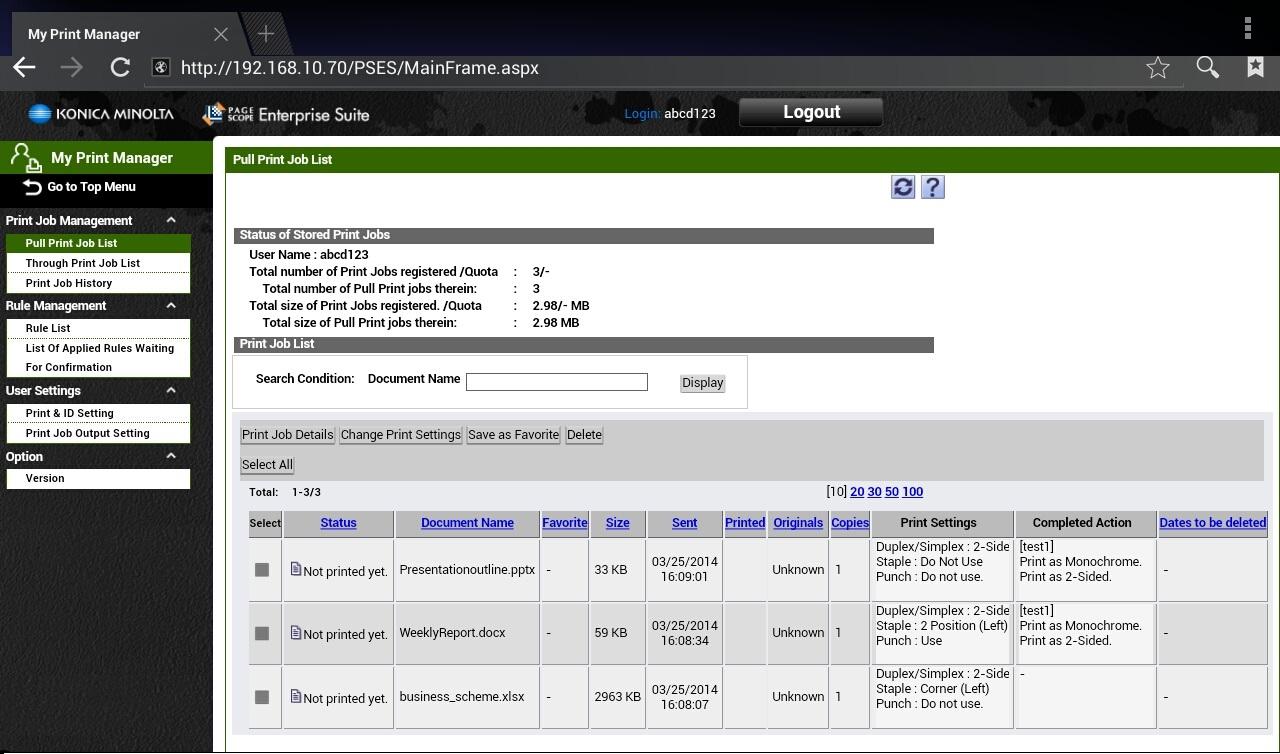Click the Print Job Details button
The width and height of the screenshot is (1280, 754).
click(287, 435)
